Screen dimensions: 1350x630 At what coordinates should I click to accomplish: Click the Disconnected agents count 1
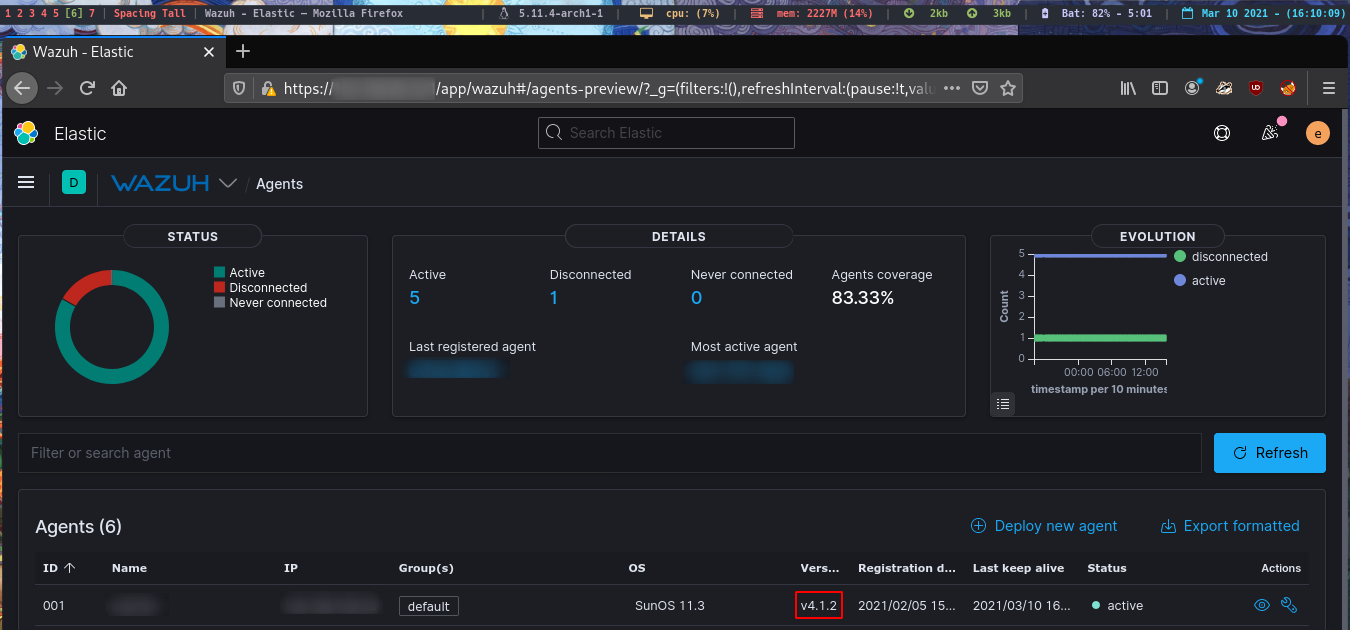point(554,297)
